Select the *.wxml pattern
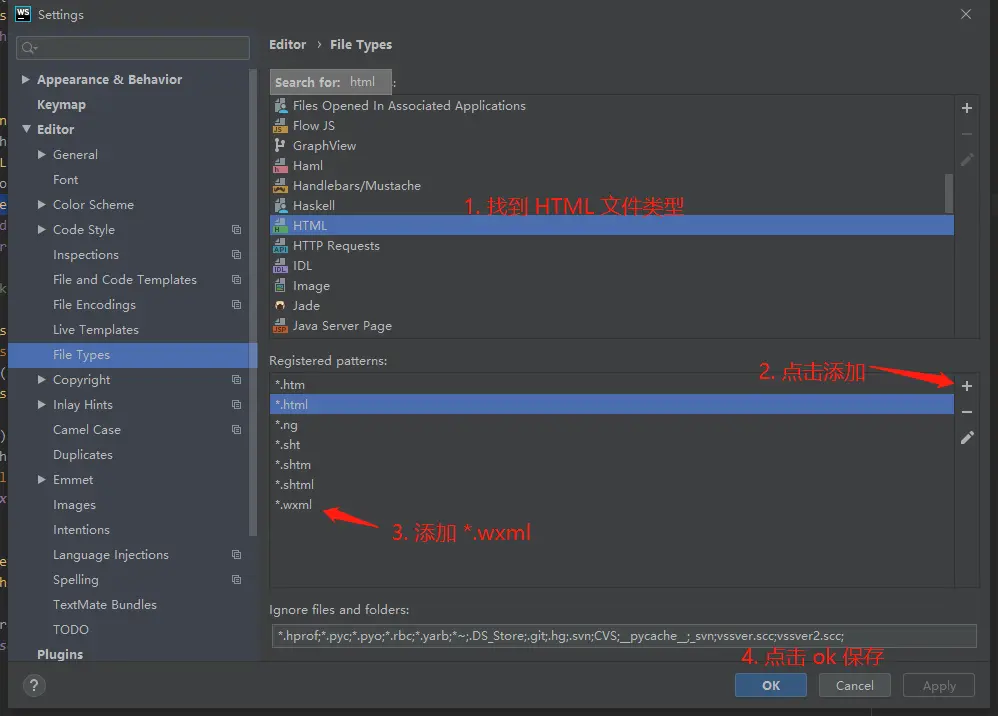The height and width of the screenshot is (716, 998). [612, 505]
